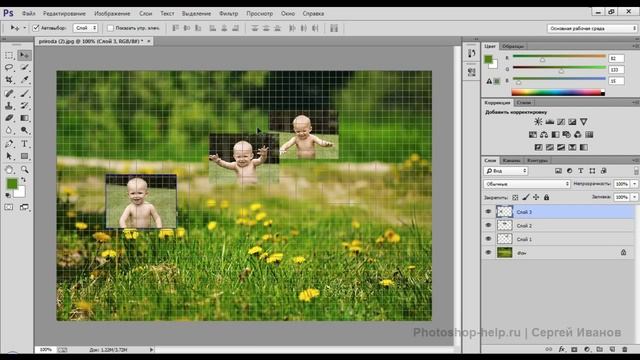Open the Layers (Слои) menu
Screen dimensions: 640x360
pyautogui.click(x=145, y=13)
